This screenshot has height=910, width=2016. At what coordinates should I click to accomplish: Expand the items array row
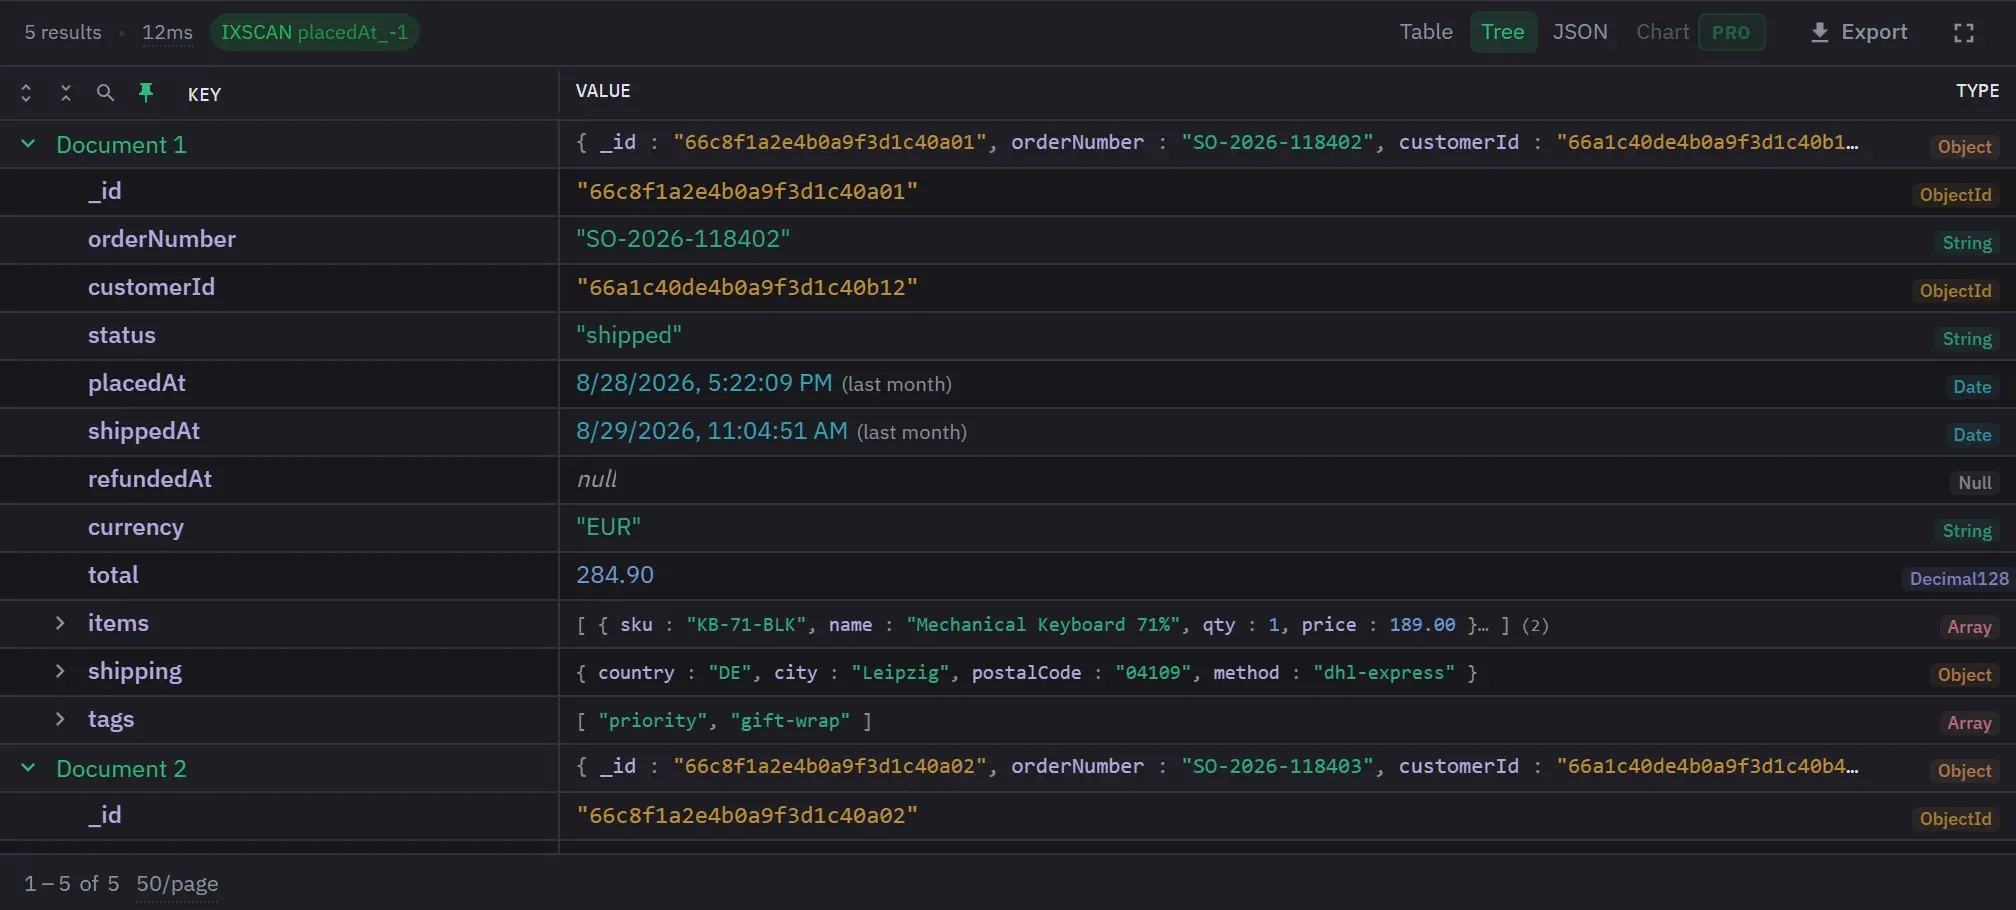click(x=60, y=623)
